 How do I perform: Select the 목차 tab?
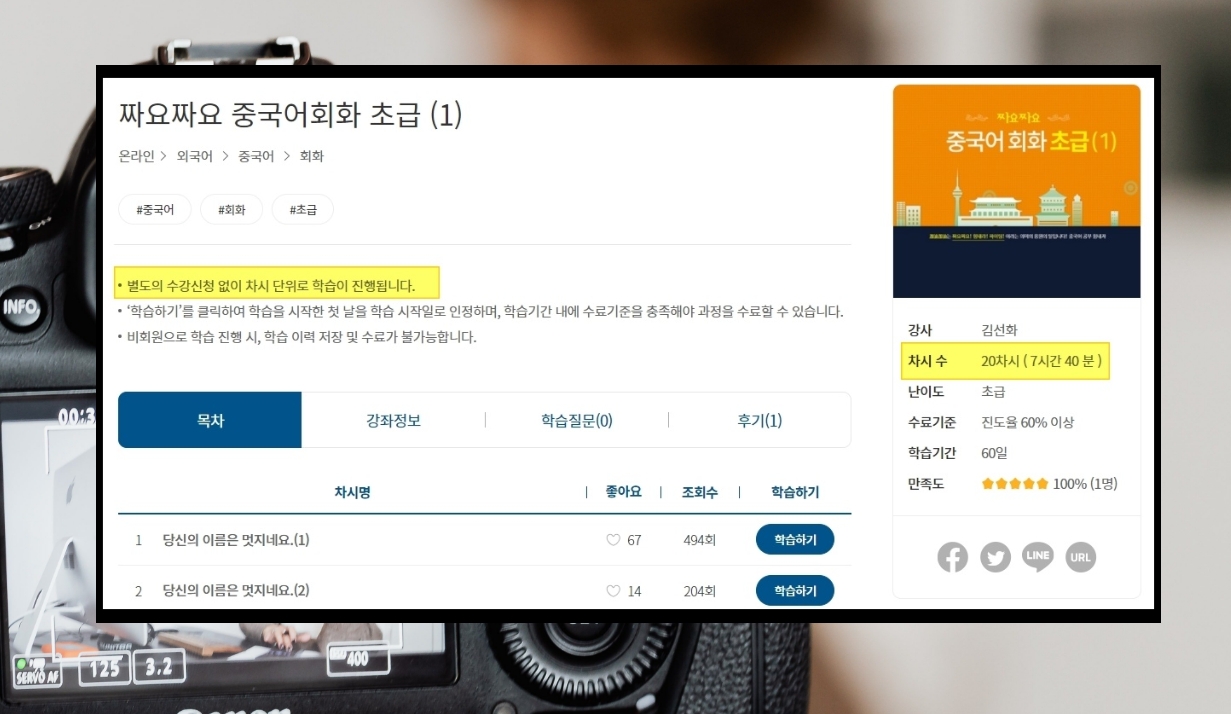tap(210, 420)
